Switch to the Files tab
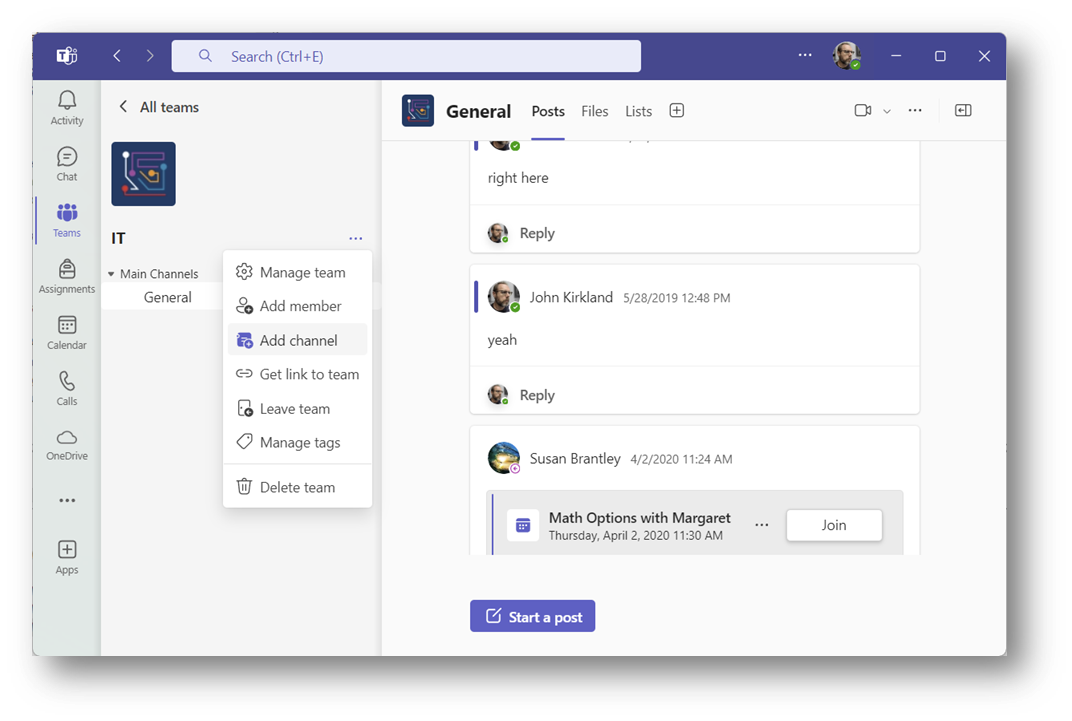The height and width of the screenshot is (721, 1072). click(x=594, y=111)
